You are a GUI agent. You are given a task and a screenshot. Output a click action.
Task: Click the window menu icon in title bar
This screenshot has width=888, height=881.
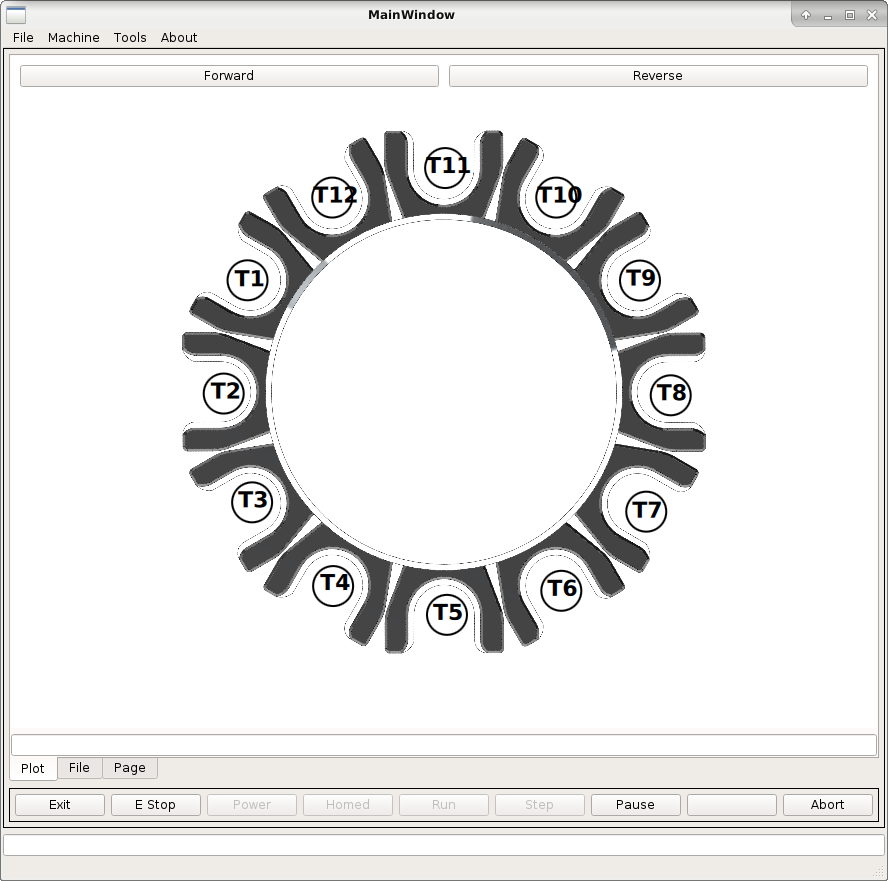(x=16, y=15)
